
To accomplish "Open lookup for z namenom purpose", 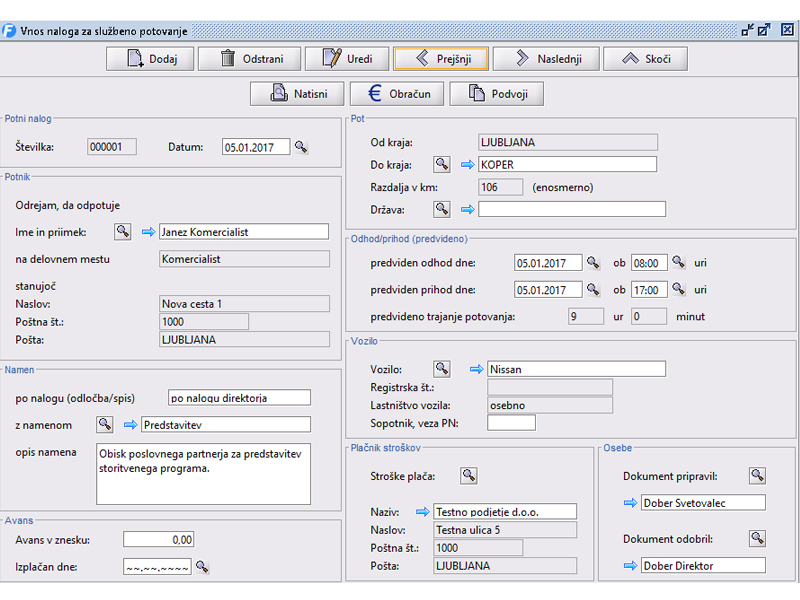I will point(105,424).
